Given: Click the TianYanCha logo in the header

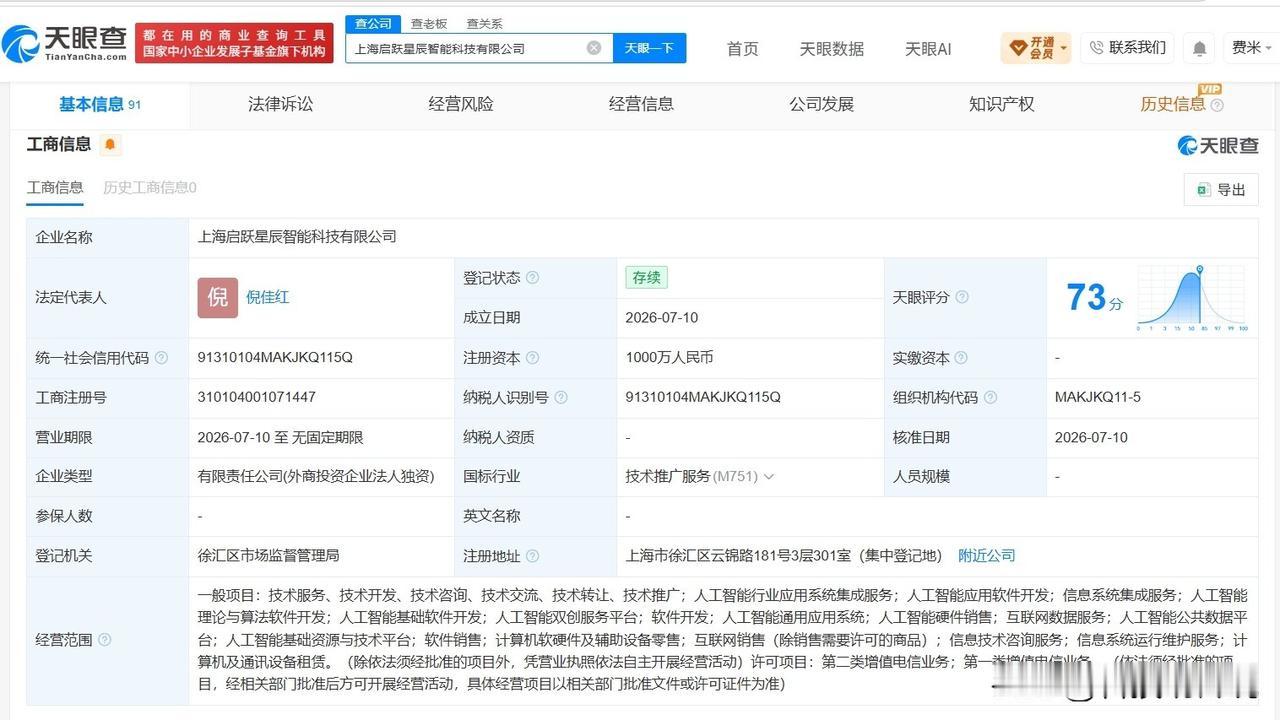Looking at the screenshot, I should 65,43.
